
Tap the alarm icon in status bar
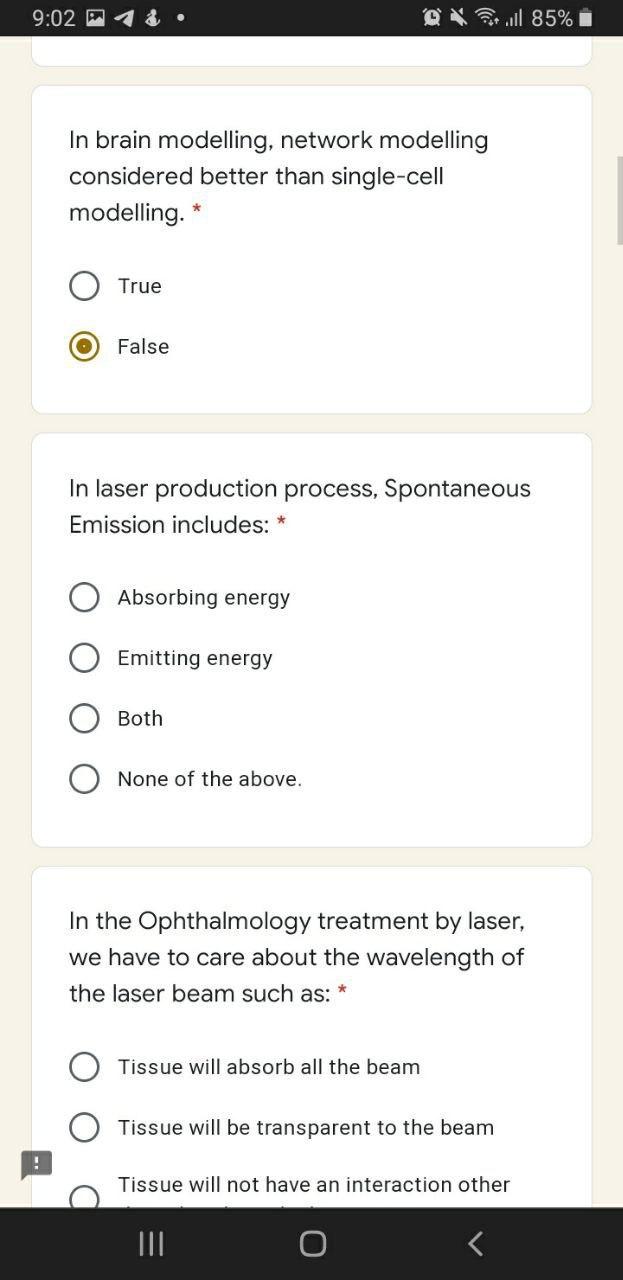(432, 18)
